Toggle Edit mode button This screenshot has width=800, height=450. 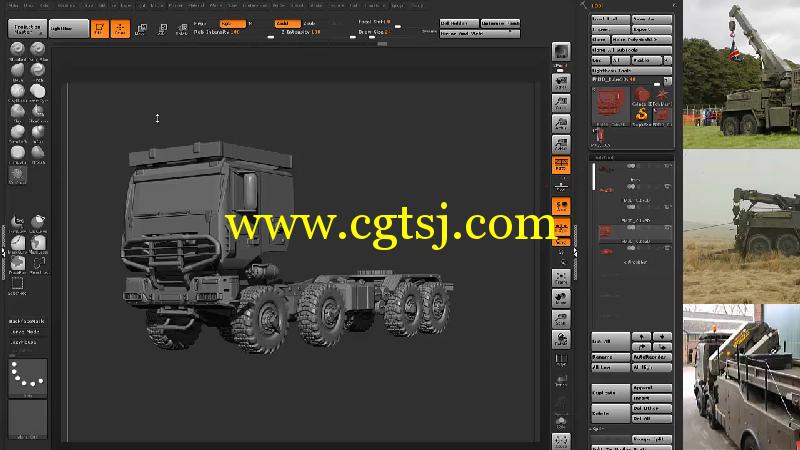coord(99,29)
